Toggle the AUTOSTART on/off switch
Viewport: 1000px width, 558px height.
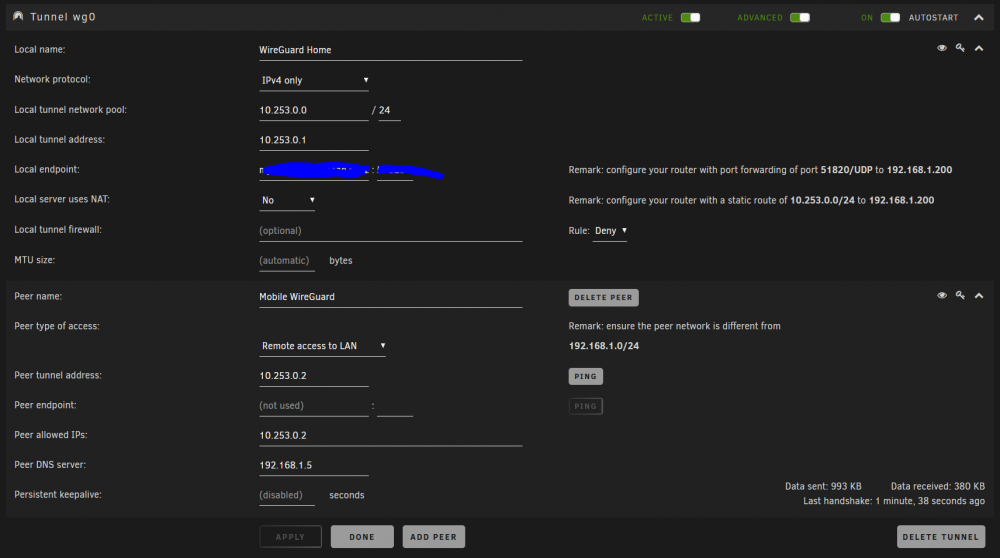(890, 17)
